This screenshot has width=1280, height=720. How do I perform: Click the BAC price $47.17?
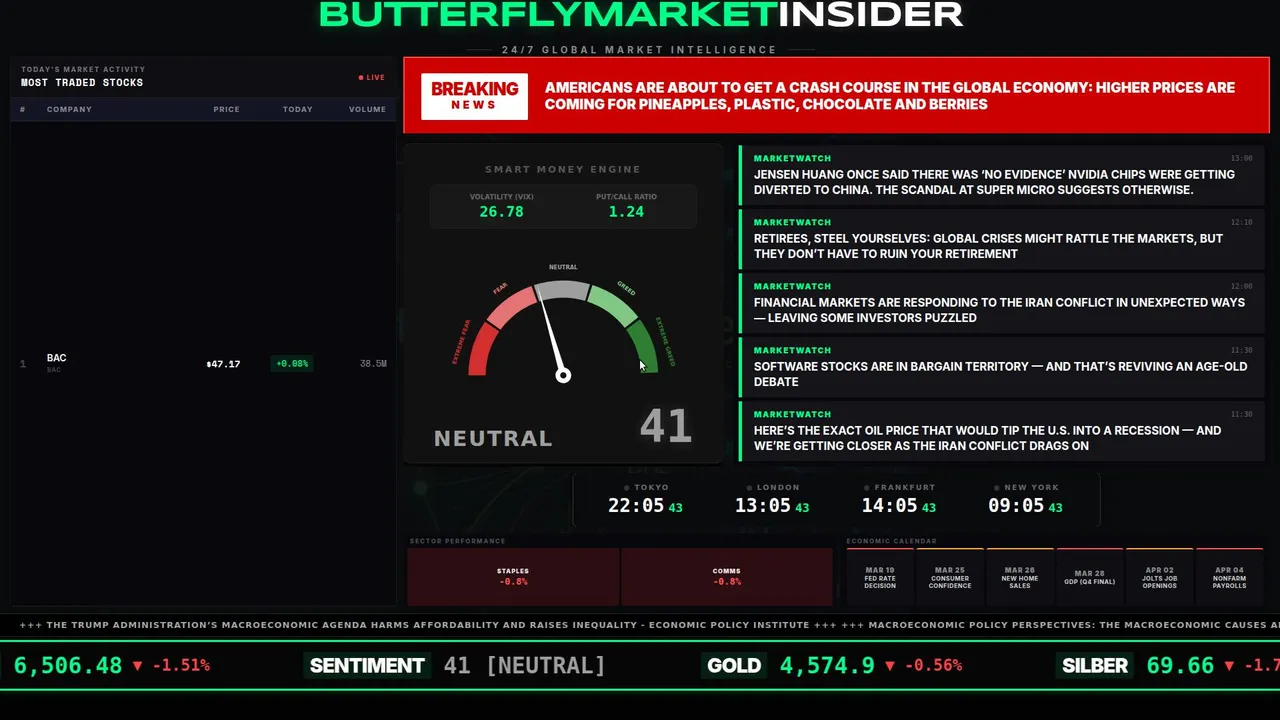coord(223,364)
